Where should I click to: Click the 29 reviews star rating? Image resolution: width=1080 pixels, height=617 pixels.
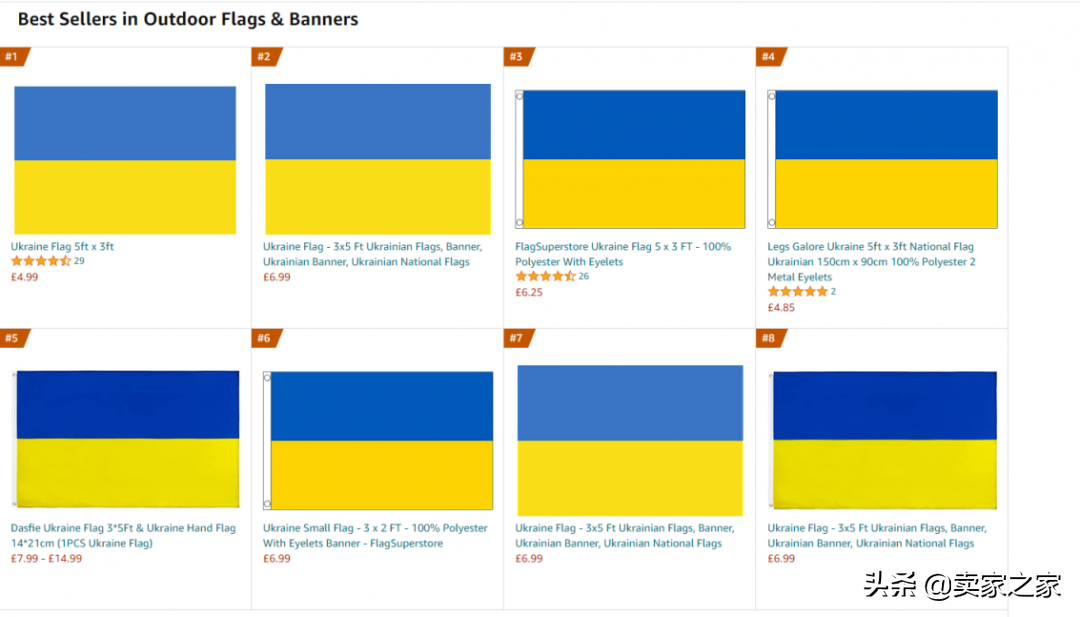coord(48,261)
